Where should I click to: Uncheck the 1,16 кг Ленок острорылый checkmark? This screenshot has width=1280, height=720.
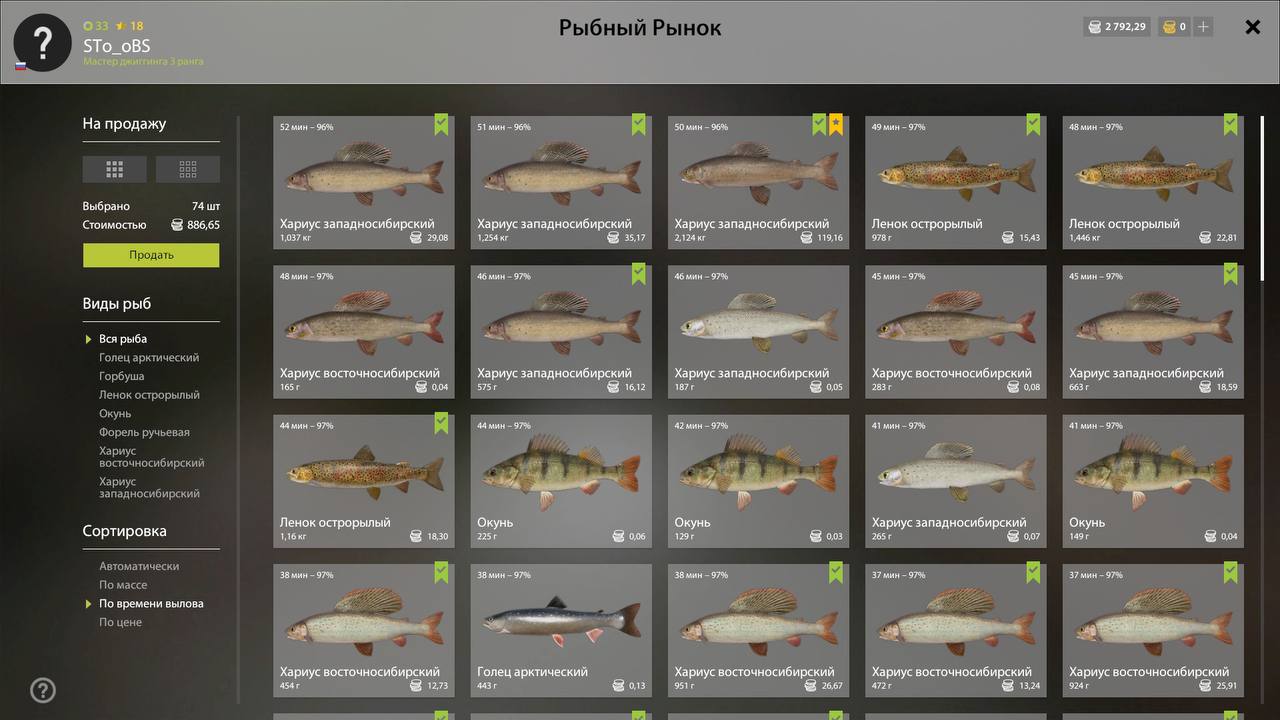[x=441, y=424]
